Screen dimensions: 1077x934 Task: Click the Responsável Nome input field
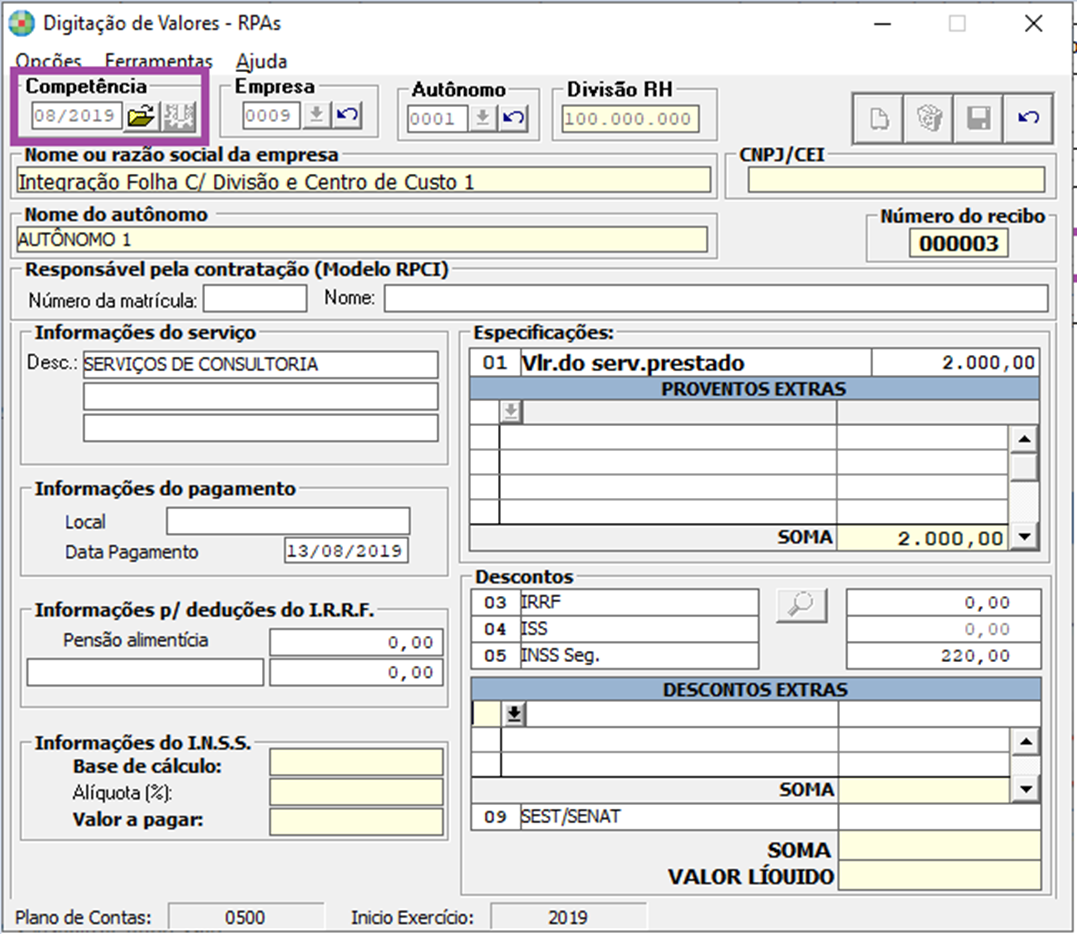tap(716, 299)
